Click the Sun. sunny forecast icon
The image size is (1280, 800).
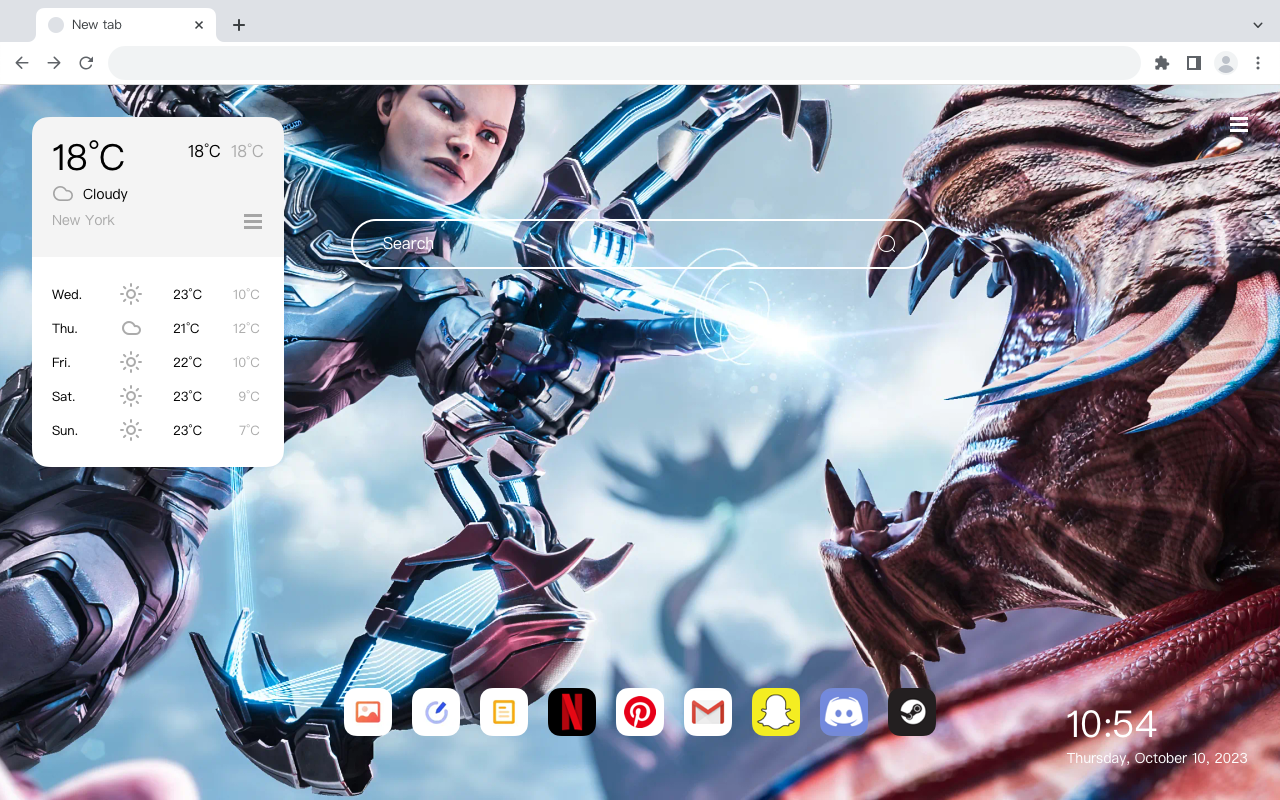pos(131,430)
